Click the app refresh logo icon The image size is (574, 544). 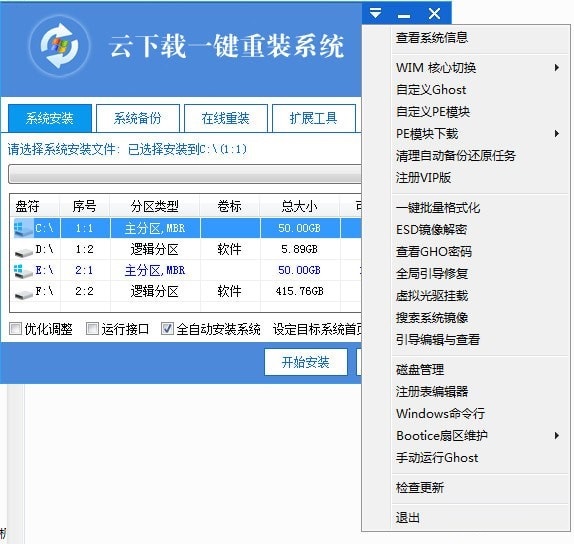[x=60, y=46]
